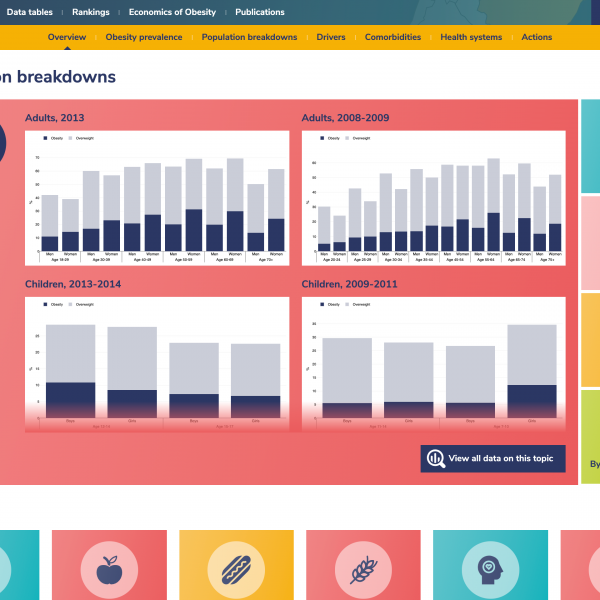The image size is (600, 600).
Task: Open the Publications menu item
Action: coord(259,12)
